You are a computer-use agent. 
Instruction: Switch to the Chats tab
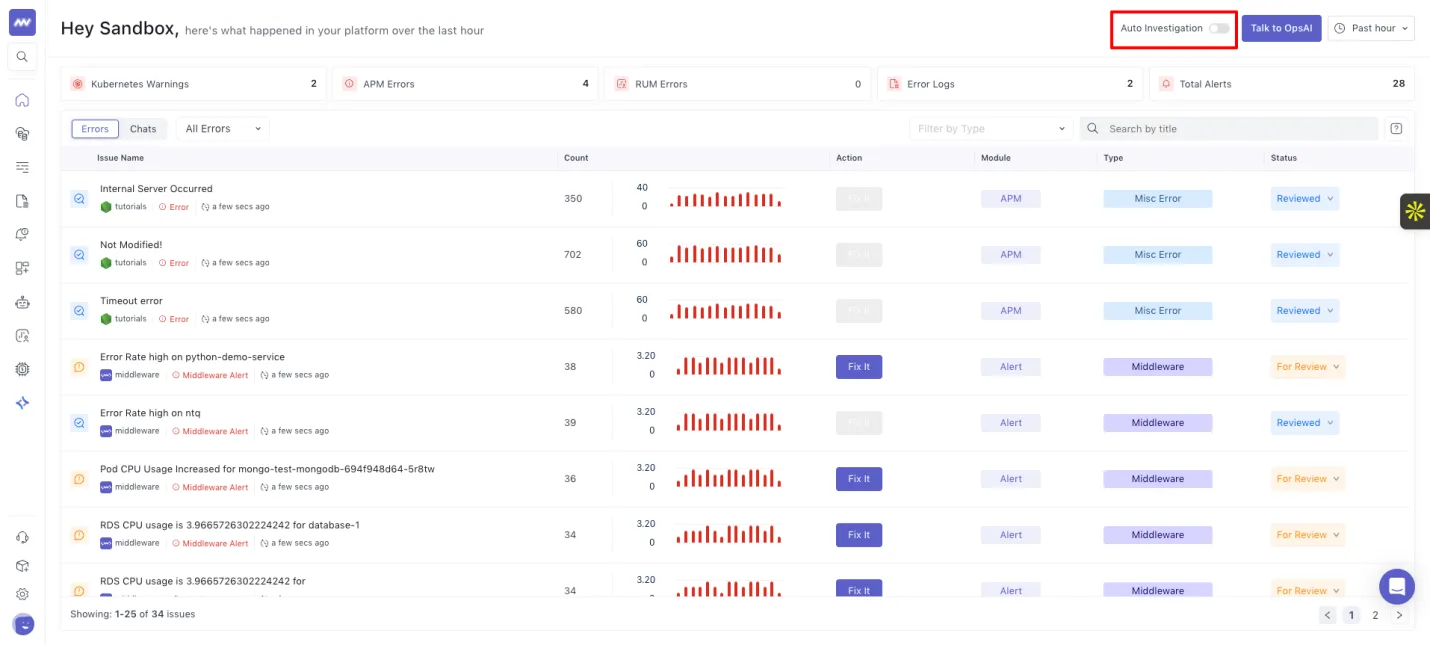coord(143,129)
